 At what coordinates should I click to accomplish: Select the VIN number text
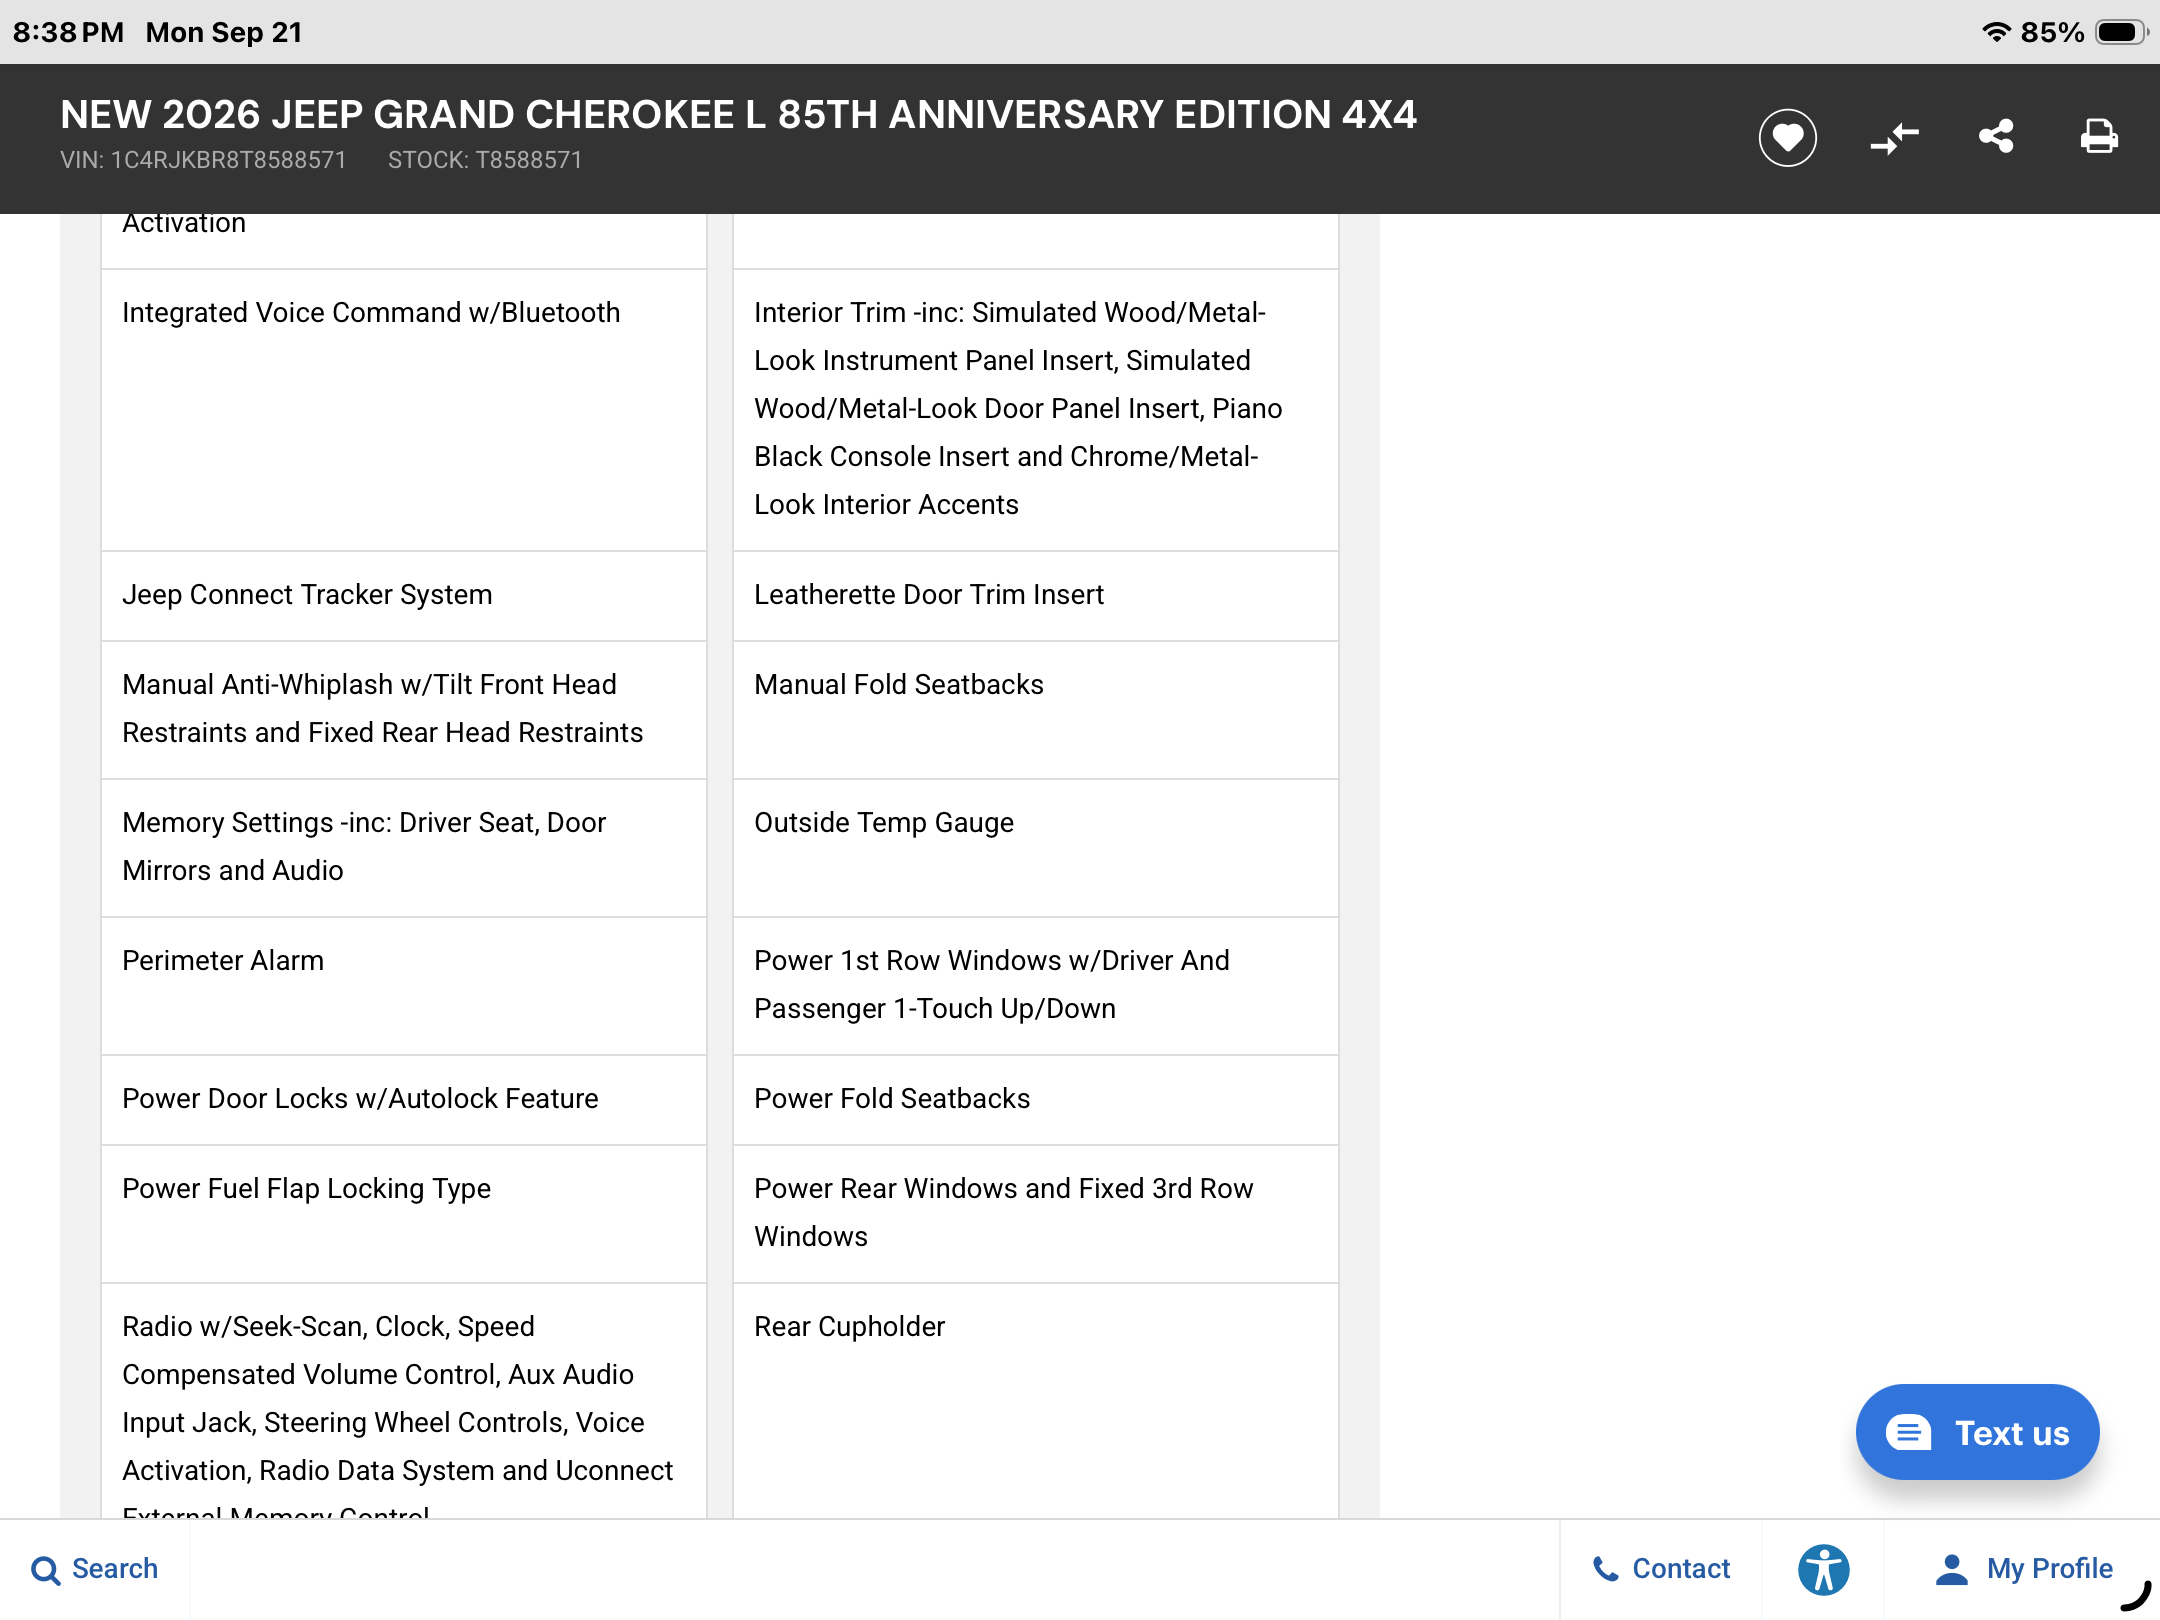coord(203,160)
